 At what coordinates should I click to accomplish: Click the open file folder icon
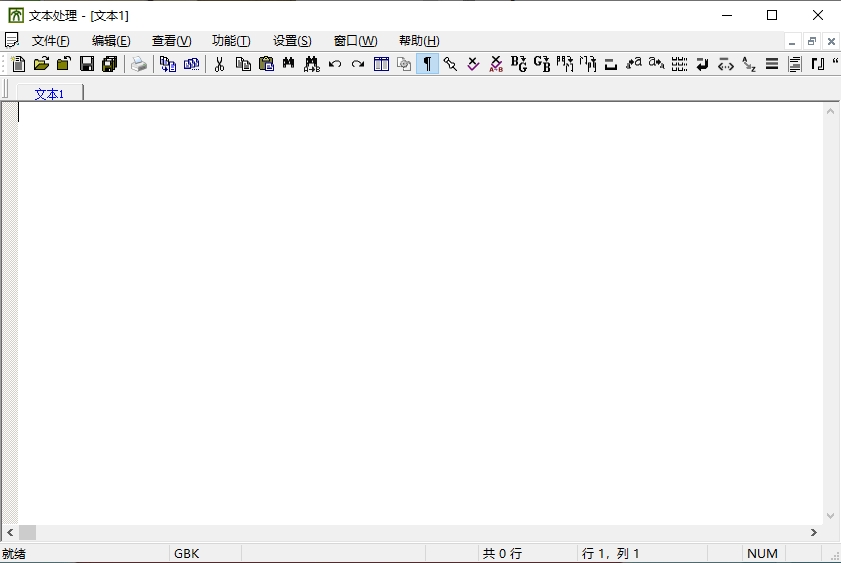tap(41, 64)
